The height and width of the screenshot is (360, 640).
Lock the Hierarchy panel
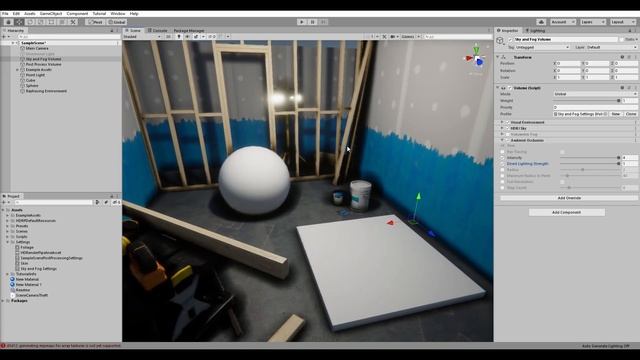click(112, 31)
